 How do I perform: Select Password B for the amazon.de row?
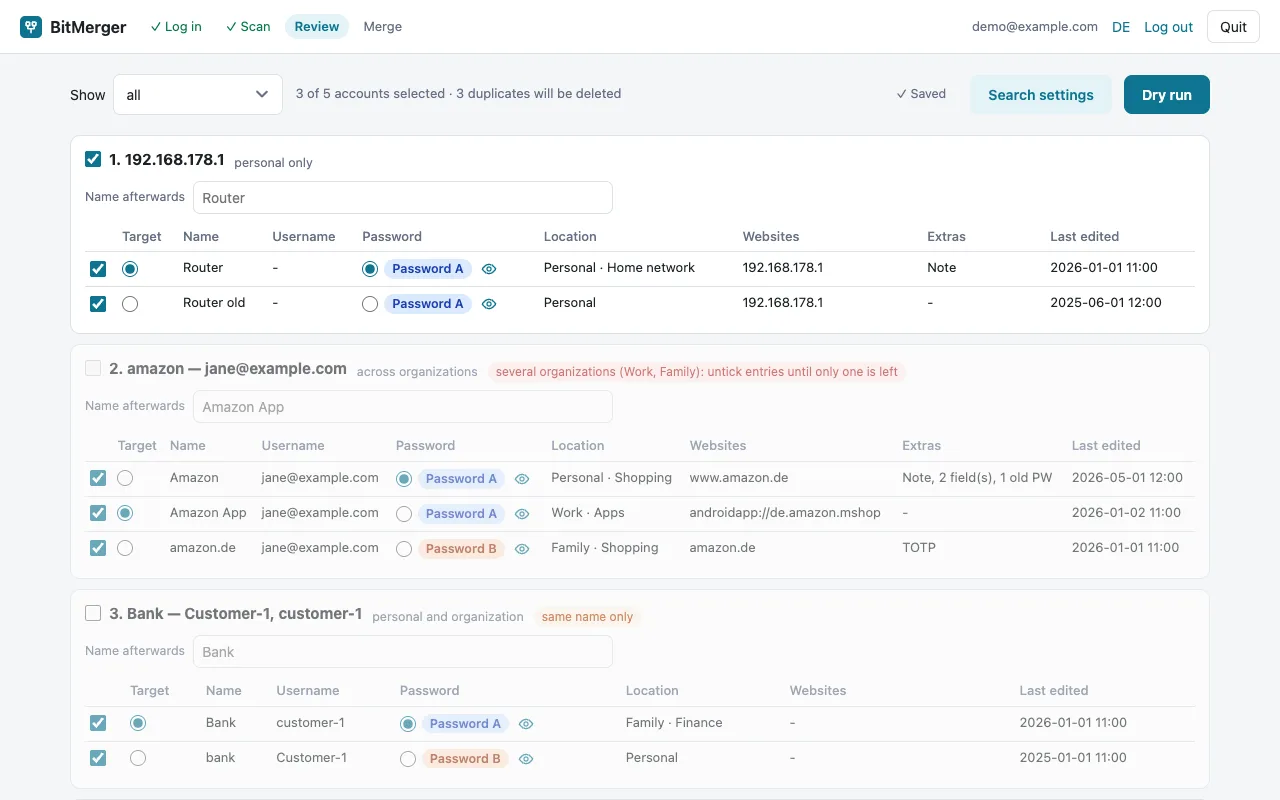pyautogui.click(x=404, y=549)
